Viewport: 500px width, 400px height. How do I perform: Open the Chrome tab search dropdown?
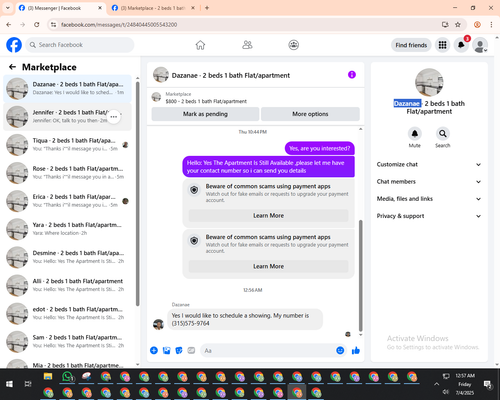click(8, 8)
